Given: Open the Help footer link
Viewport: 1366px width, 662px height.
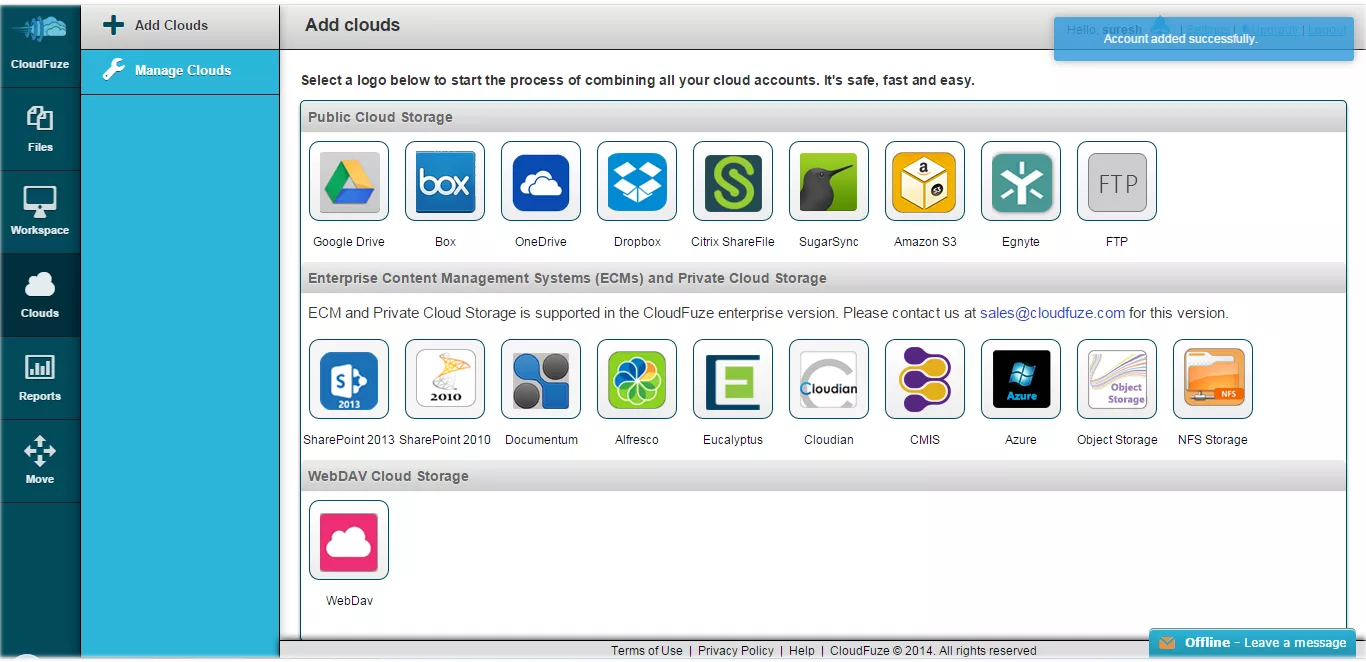Looking at the screenshot, I should point(802,650).
